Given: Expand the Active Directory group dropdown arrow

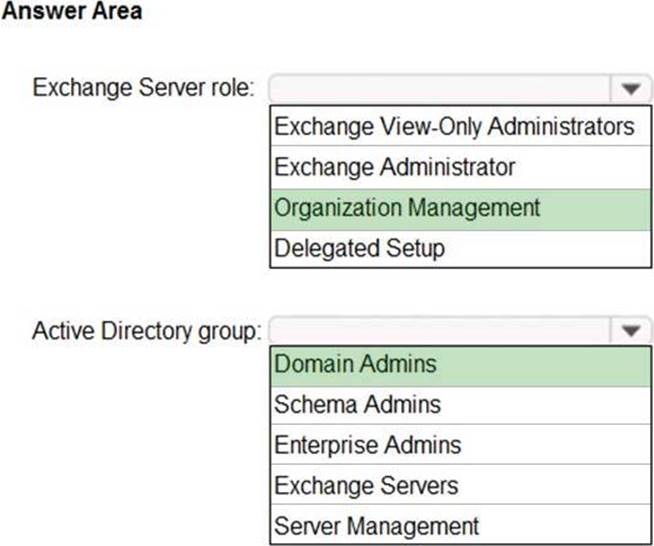Looking at the screenshot, I should [x=630, y=330].
